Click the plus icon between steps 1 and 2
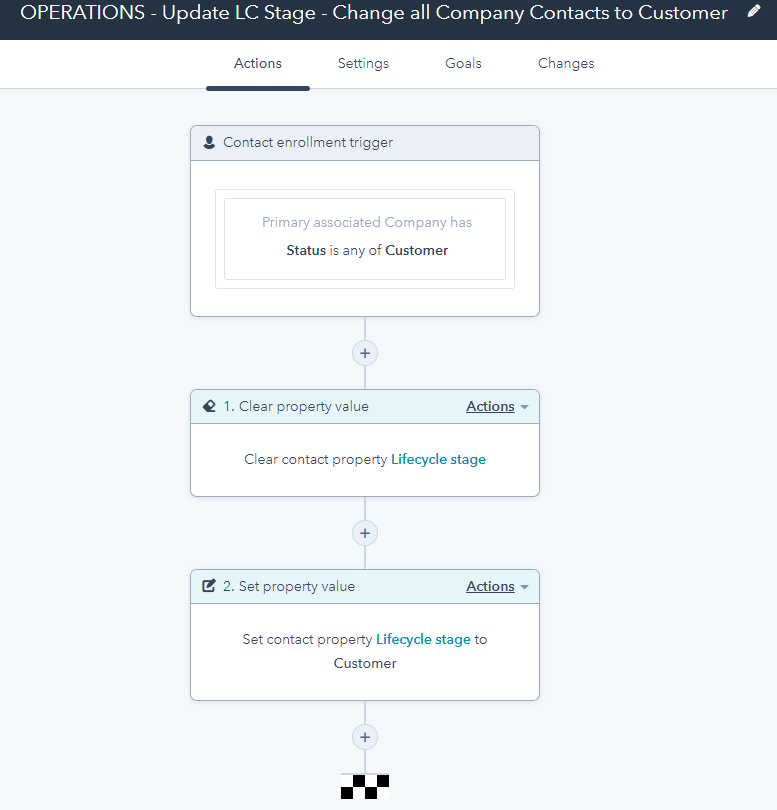Screen dimensions: 777x810 tap(364, 533)
